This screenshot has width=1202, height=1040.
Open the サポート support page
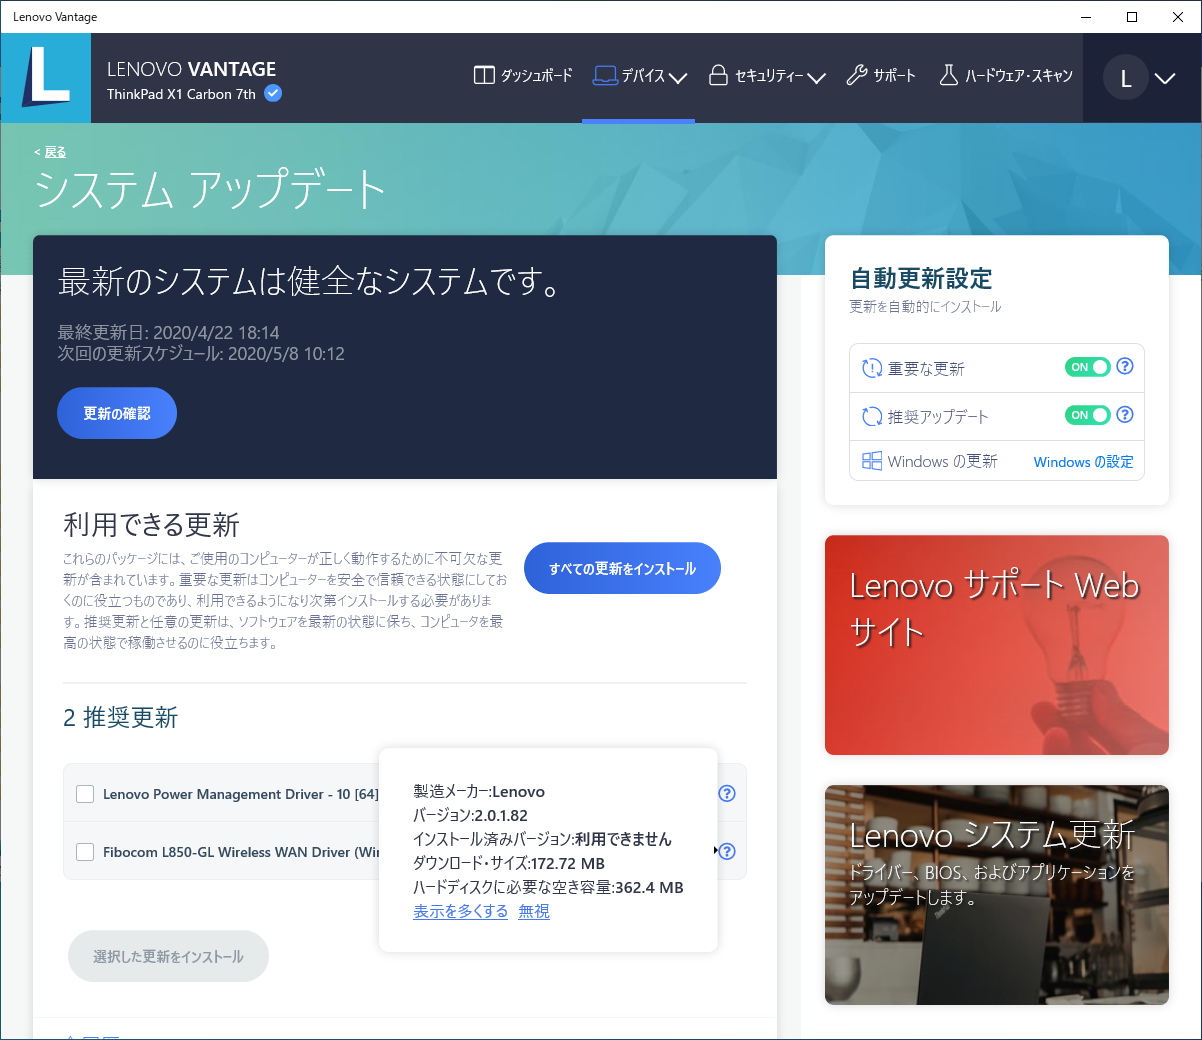[x=881, y=76]
